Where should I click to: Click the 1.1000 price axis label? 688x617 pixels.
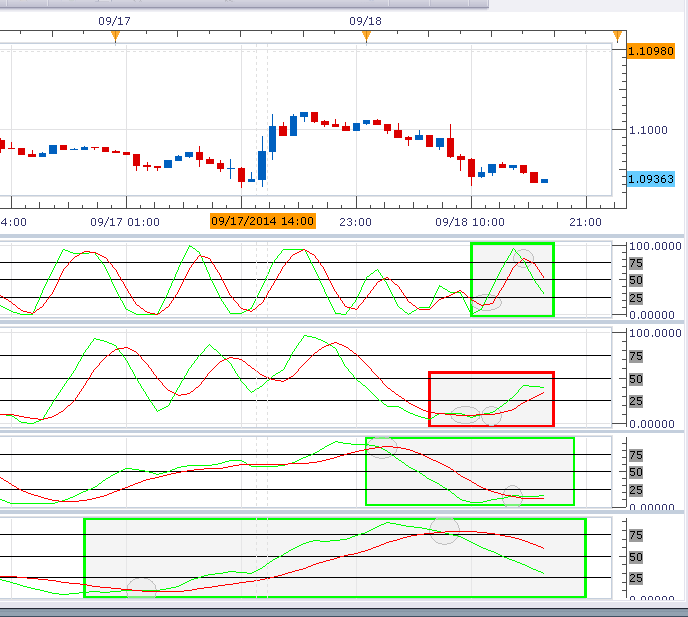click(x=648, y=130)
